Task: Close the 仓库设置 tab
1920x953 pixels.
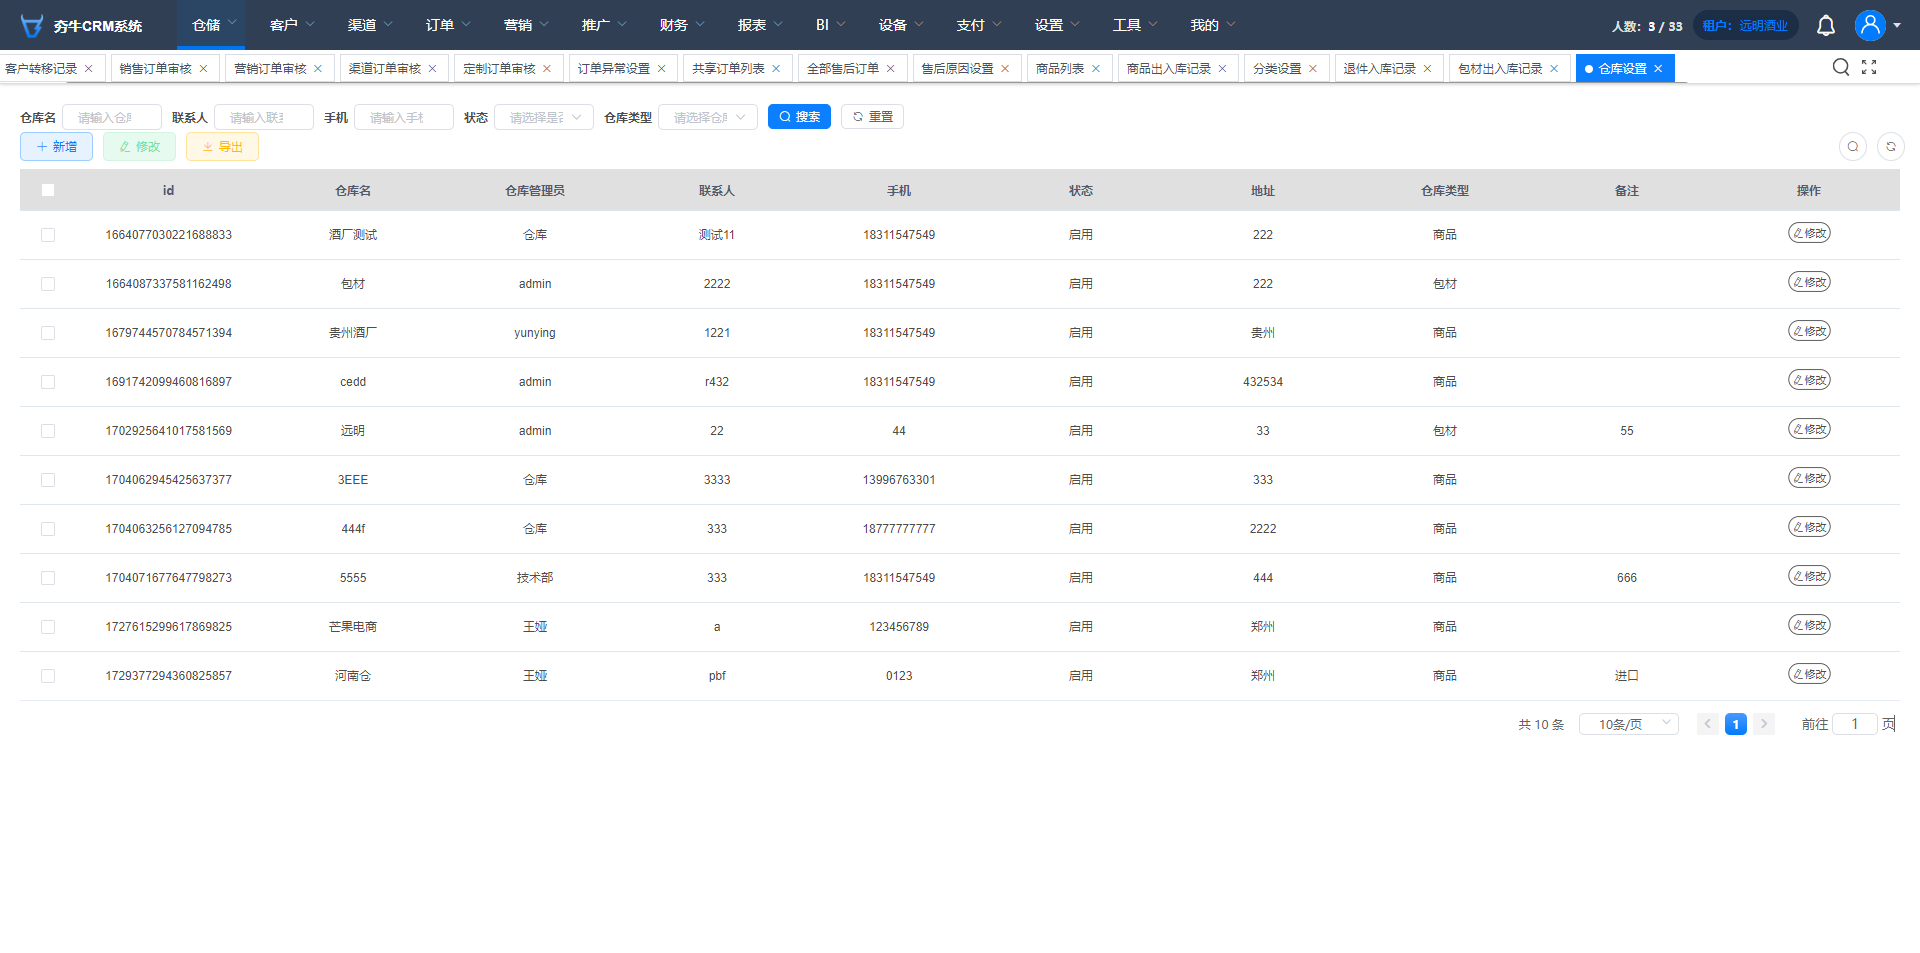Action: (1658, 69)
